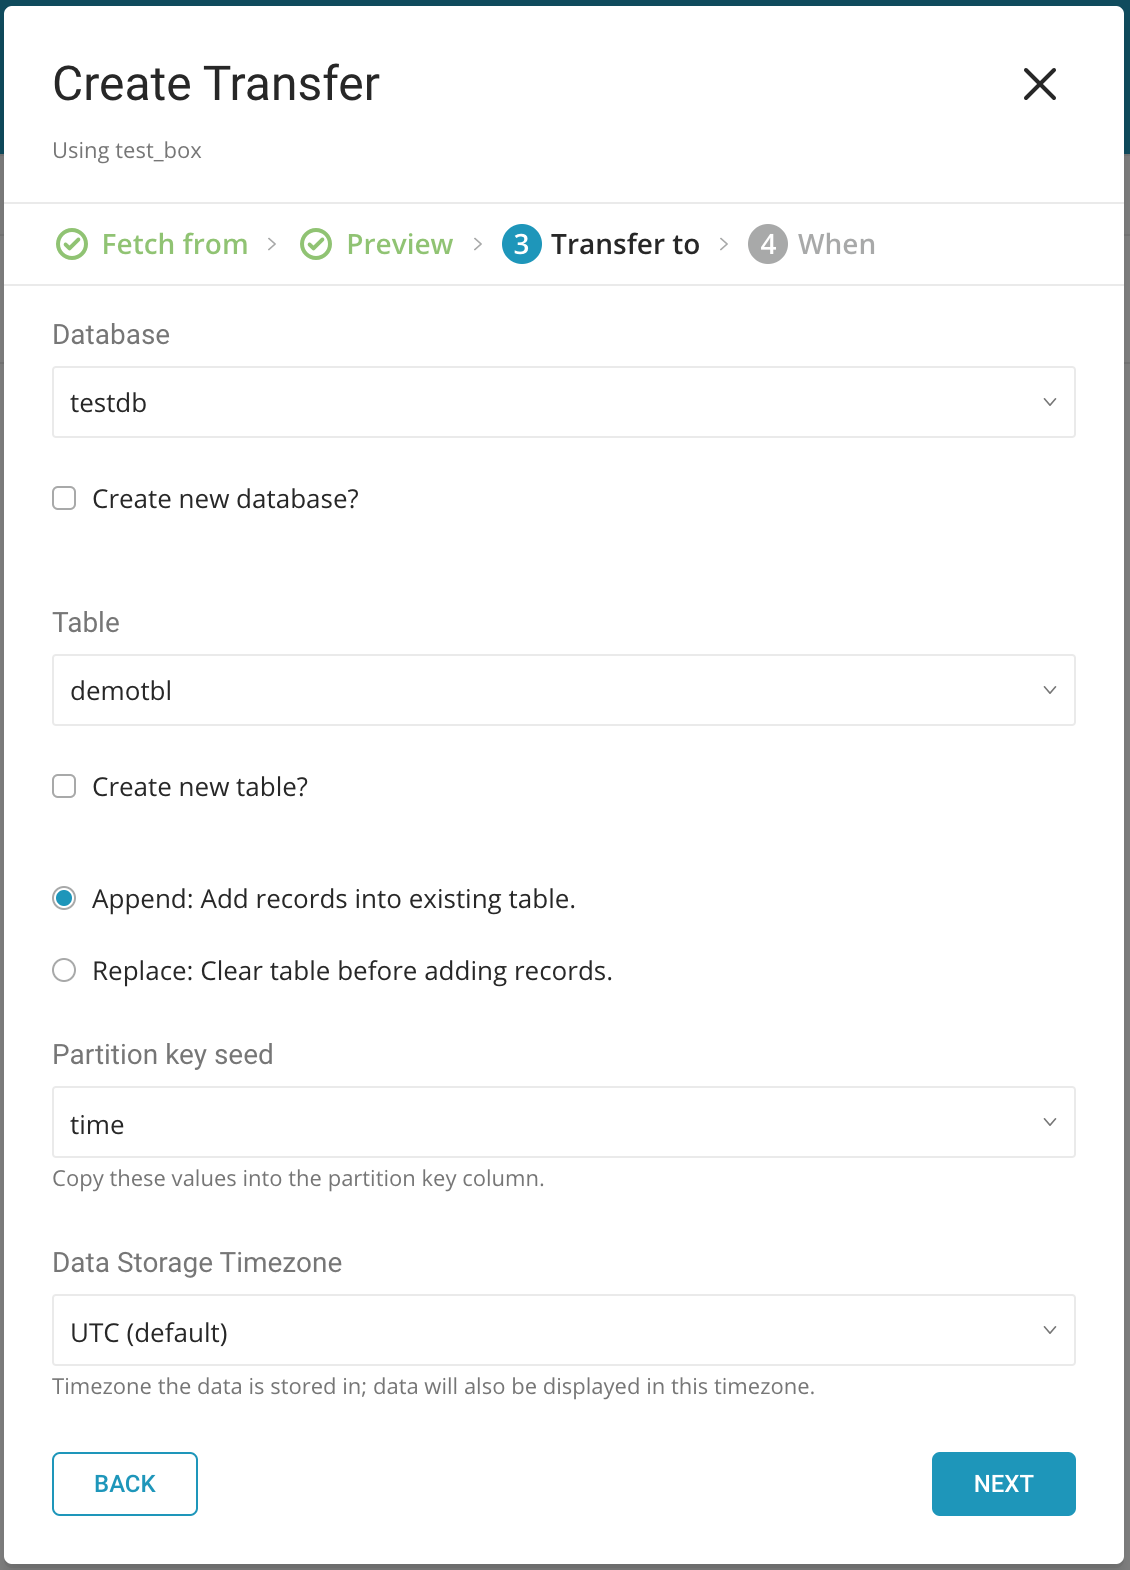Tick the Create new table checkbox

coord(64,786)
